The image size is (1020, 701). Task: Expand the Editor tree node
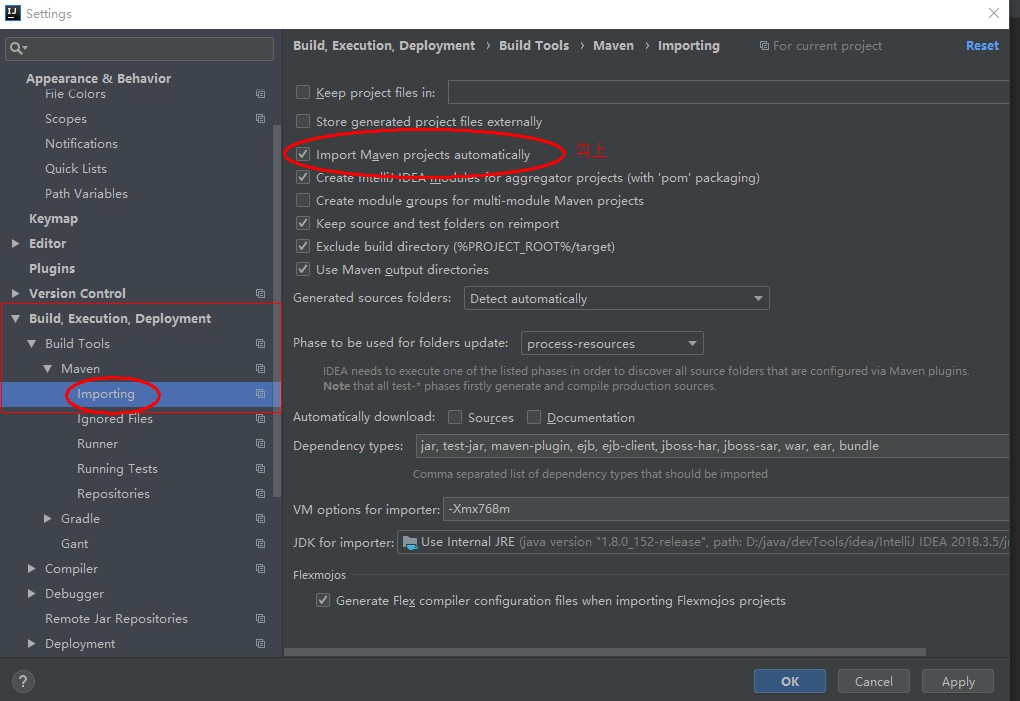pyautogui.click(x=16, y=243)
